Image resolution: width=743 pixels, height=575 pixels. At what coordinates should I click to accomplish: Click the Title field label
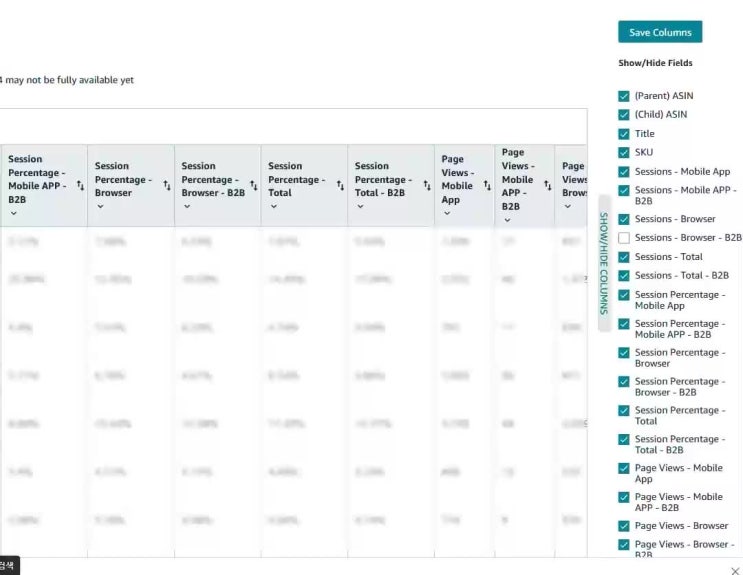pos(644,134)
